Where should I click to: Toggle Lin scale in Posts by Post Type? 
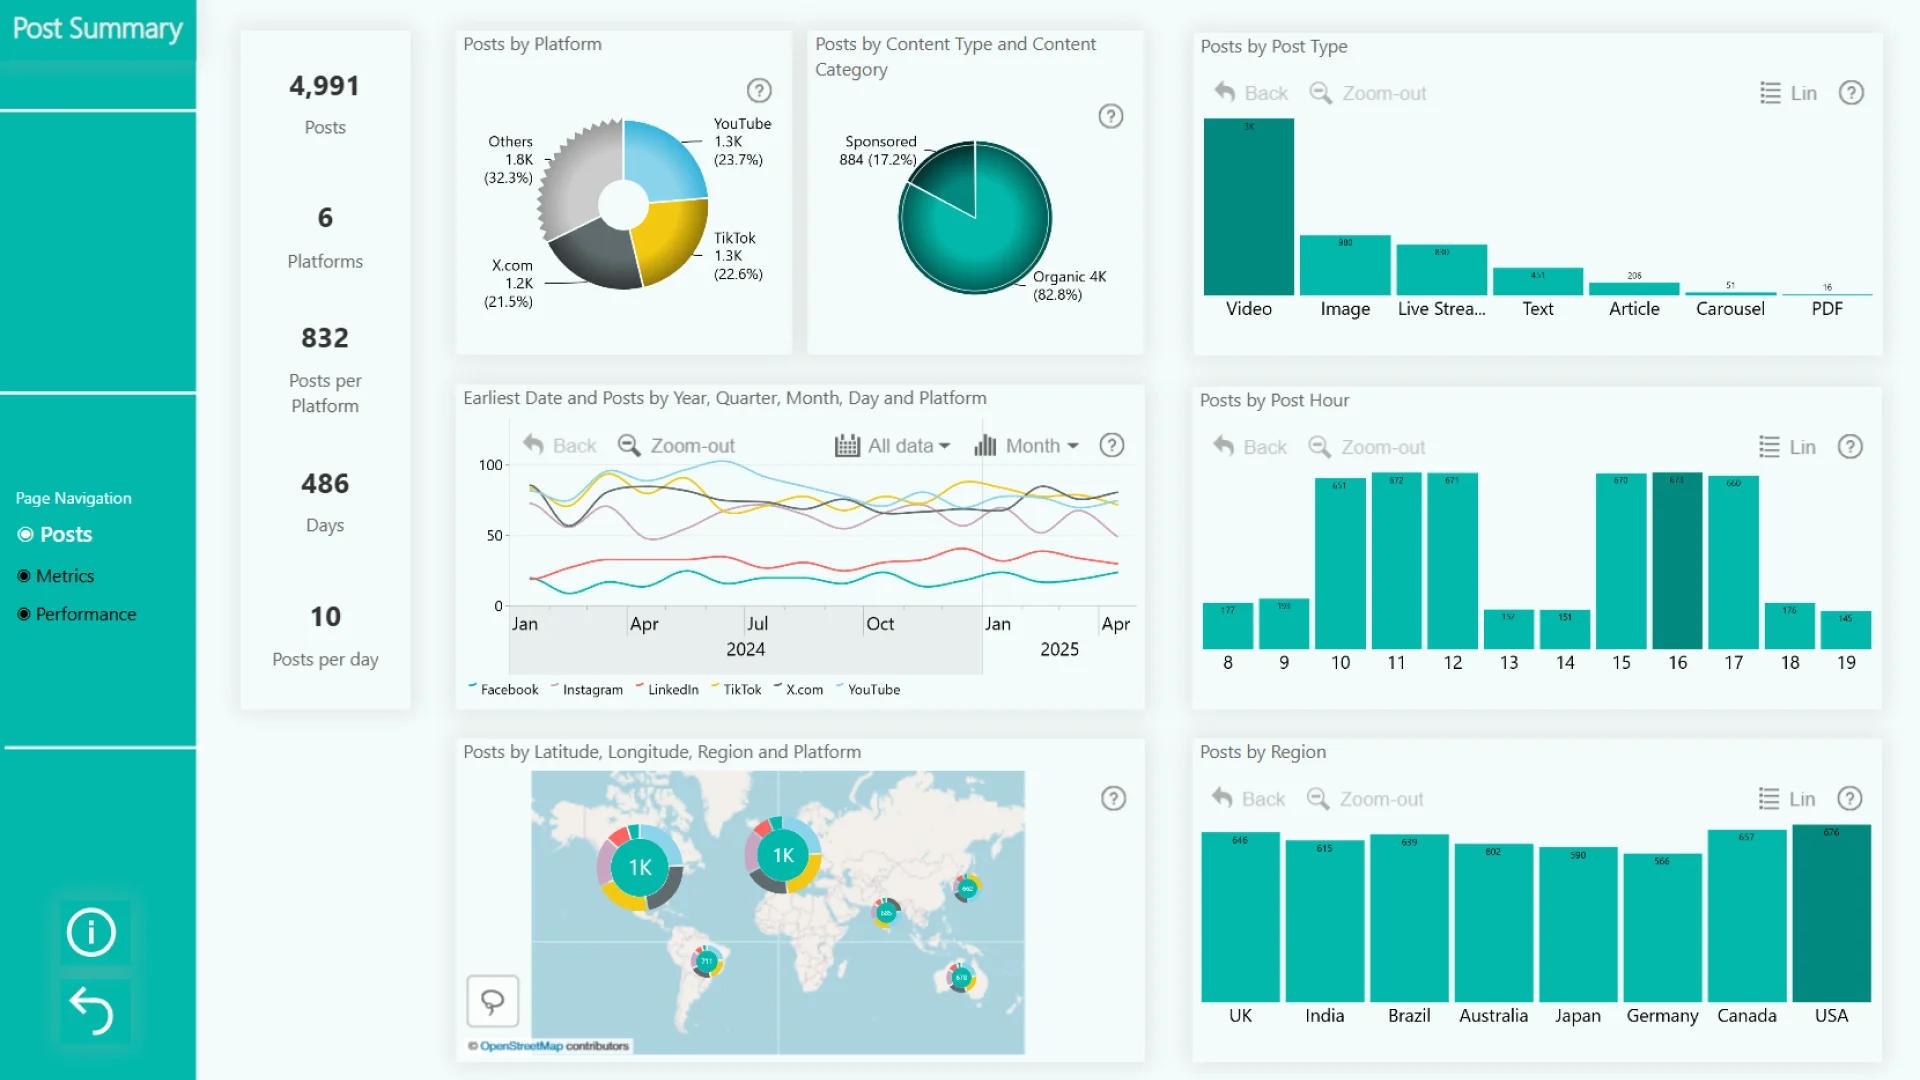[x=1788, y=93]
